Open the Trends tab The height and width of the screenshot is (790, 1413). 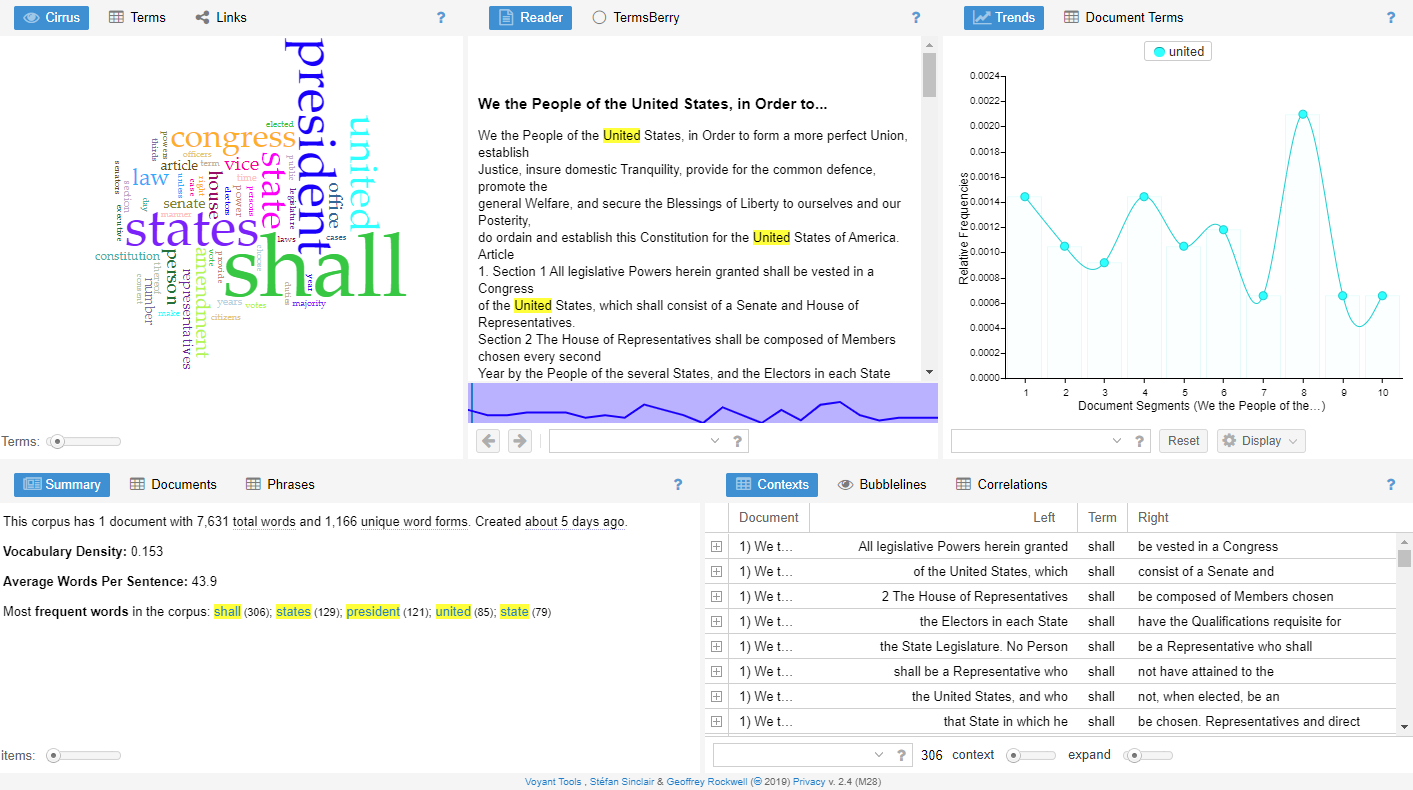point(1004,17)
